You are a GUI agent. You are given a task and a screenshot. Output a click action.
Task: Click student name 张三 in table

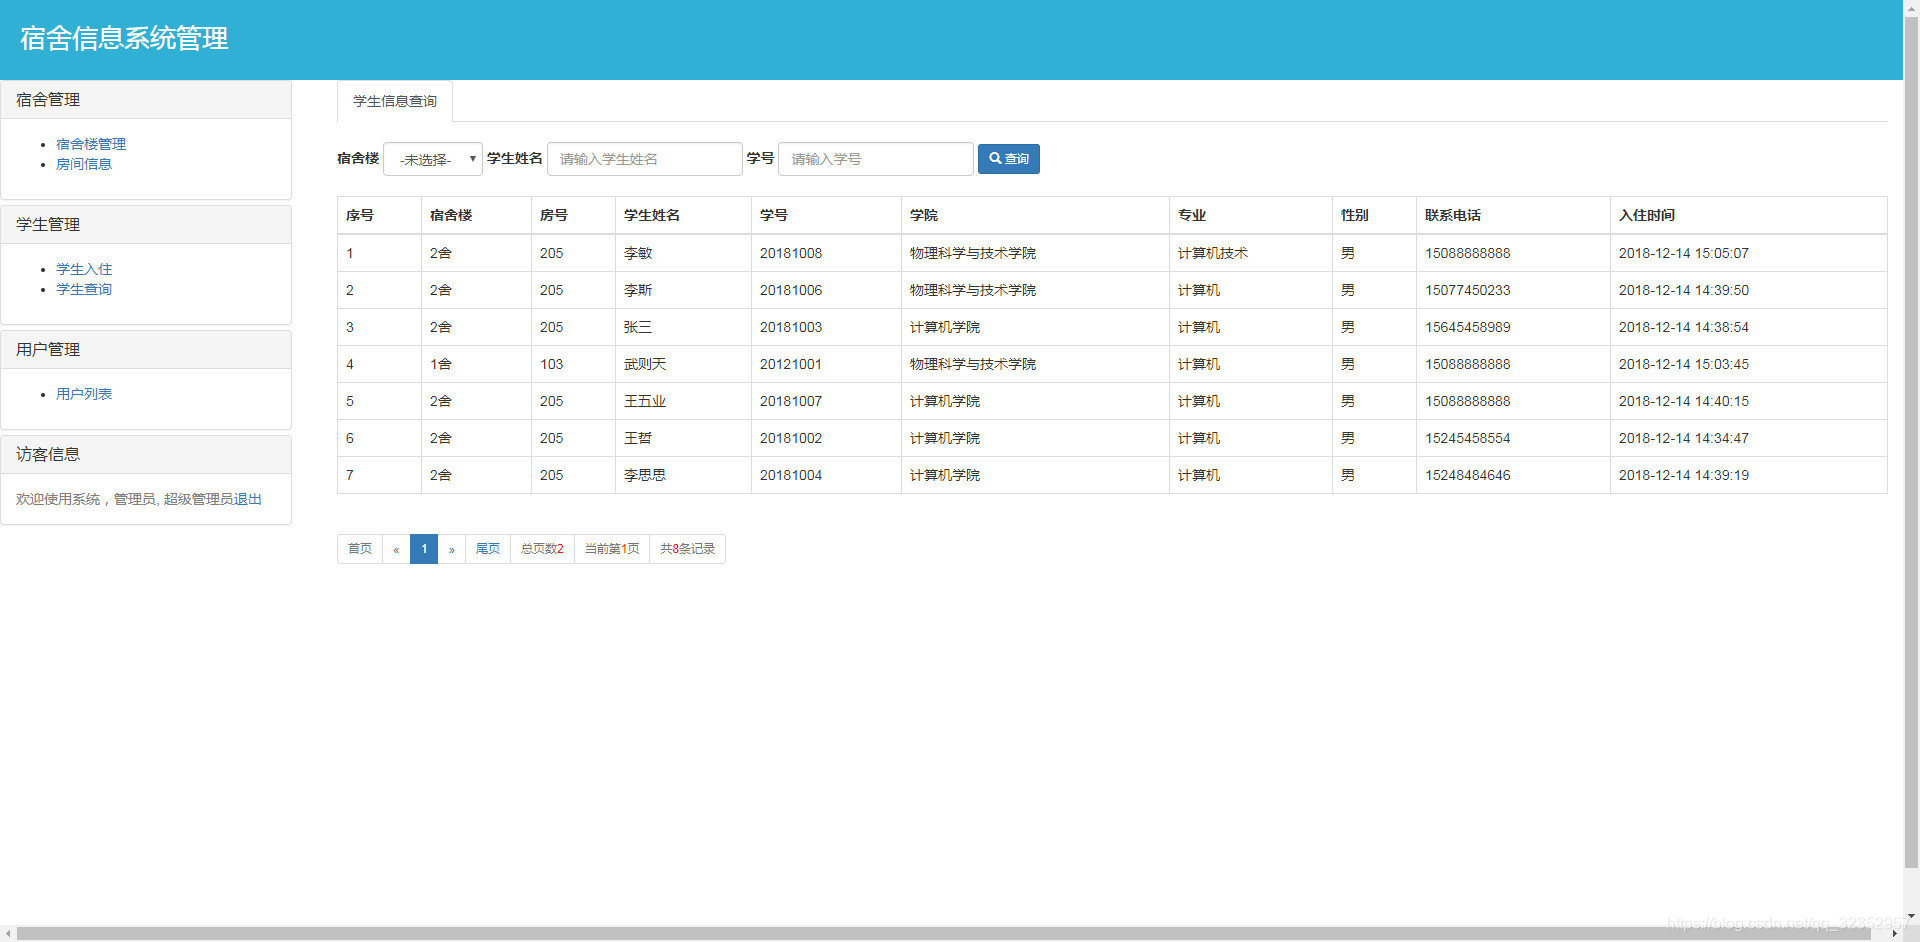[x=638, y=327]
